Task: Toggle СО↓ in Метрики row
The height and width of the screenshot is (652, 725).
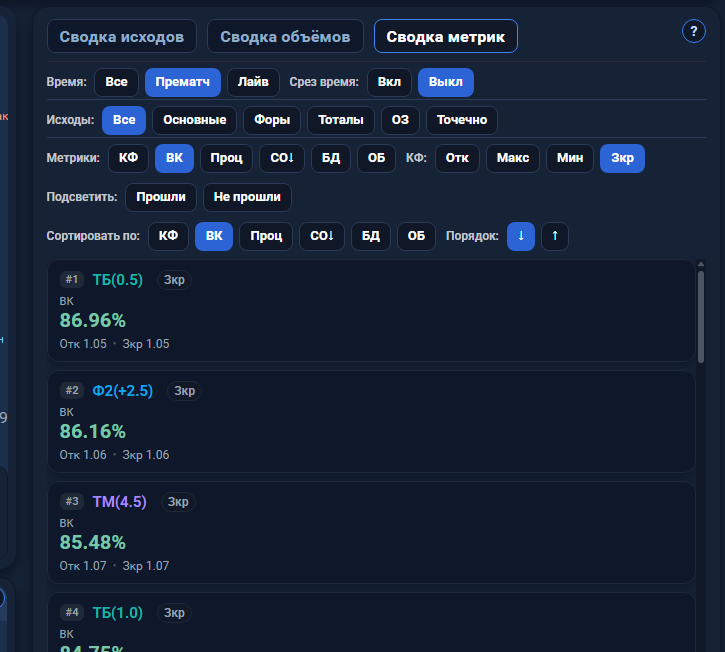Action: pyautogui.click(x=282, y=158)
